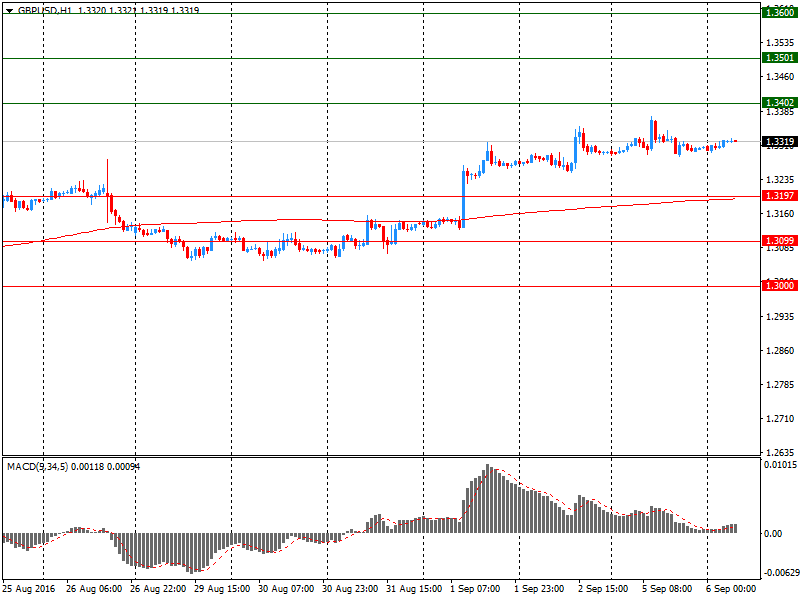Select the 1.3160 price scale value
The width and height of the screenshot is (800, 600).
click(780, 213)
